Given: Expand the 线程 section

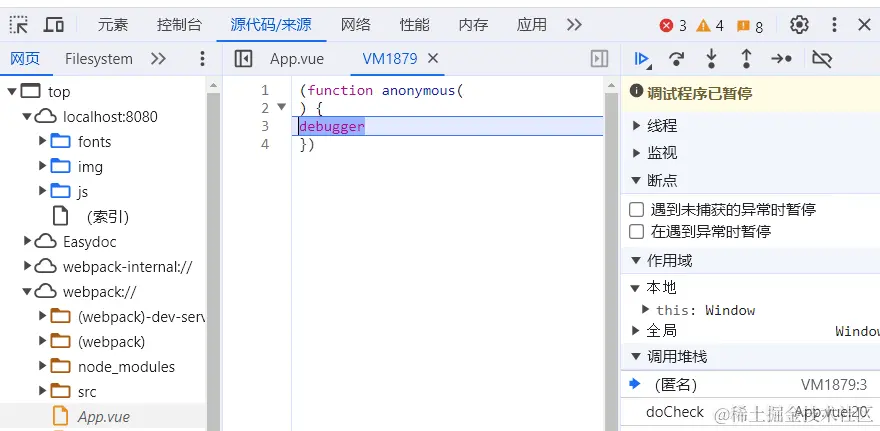Looking at the screenshot, I should 636,126.
